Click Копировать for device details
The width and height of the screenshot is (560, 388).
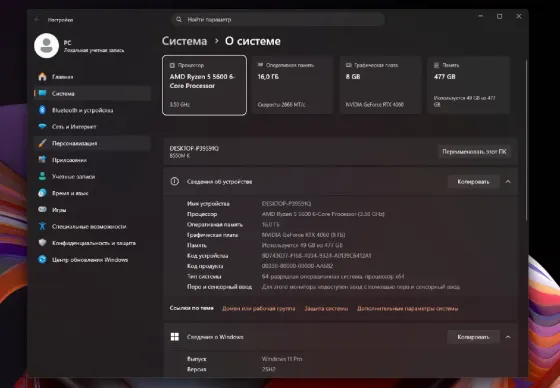click(473, 181)
